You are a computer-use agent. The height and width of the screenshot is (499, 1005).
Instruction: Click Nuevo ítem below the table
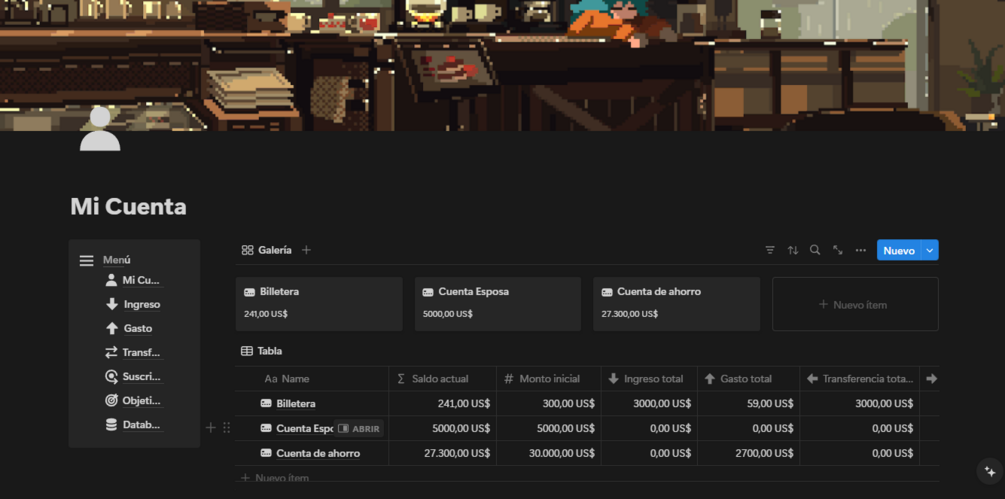coord(276,478)
